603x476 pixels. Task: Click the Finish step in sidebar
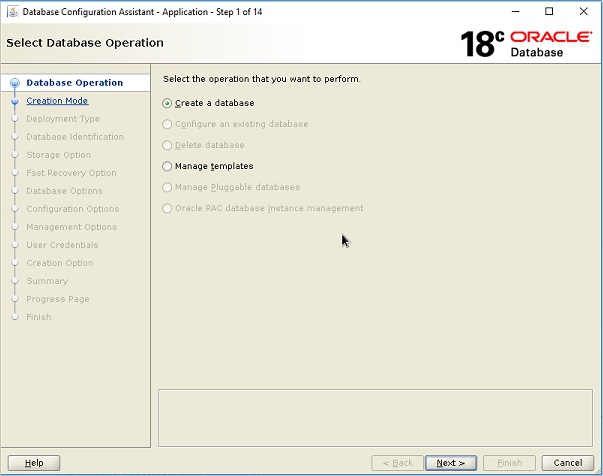pyautogui.click(x=38, y=317)
